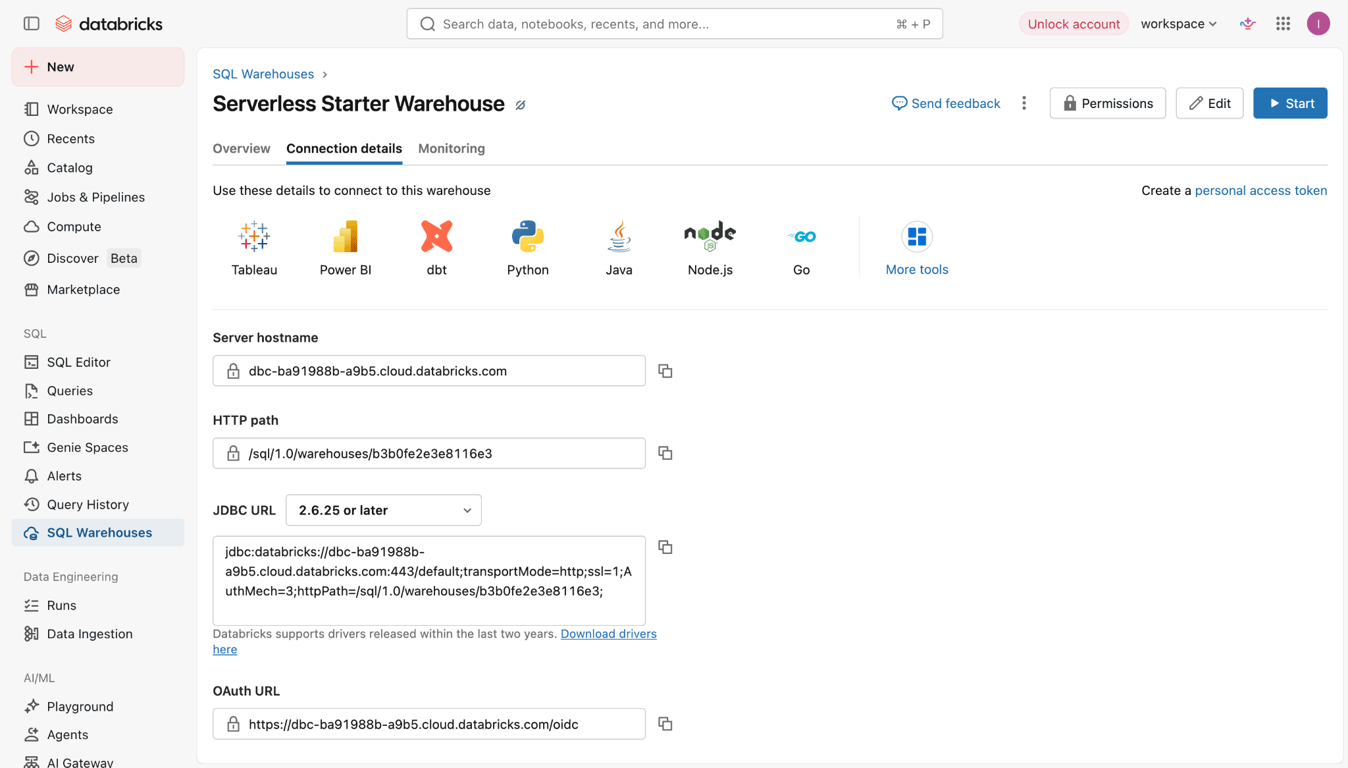
Task: Open the Databricks home logo
Action: [108, 23]
